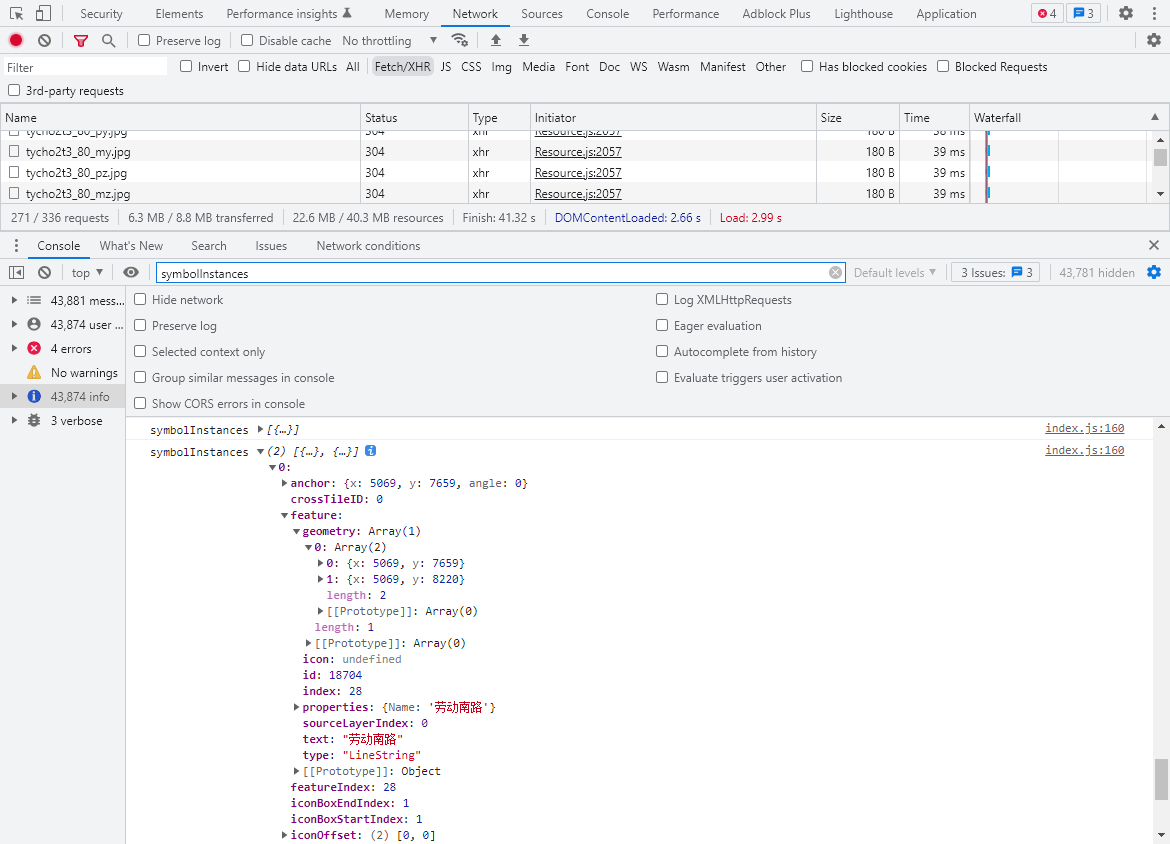This screenshot has height=844, width=1170.
Task: Switch to the Elements tab
Action: [x=179, y=13]
